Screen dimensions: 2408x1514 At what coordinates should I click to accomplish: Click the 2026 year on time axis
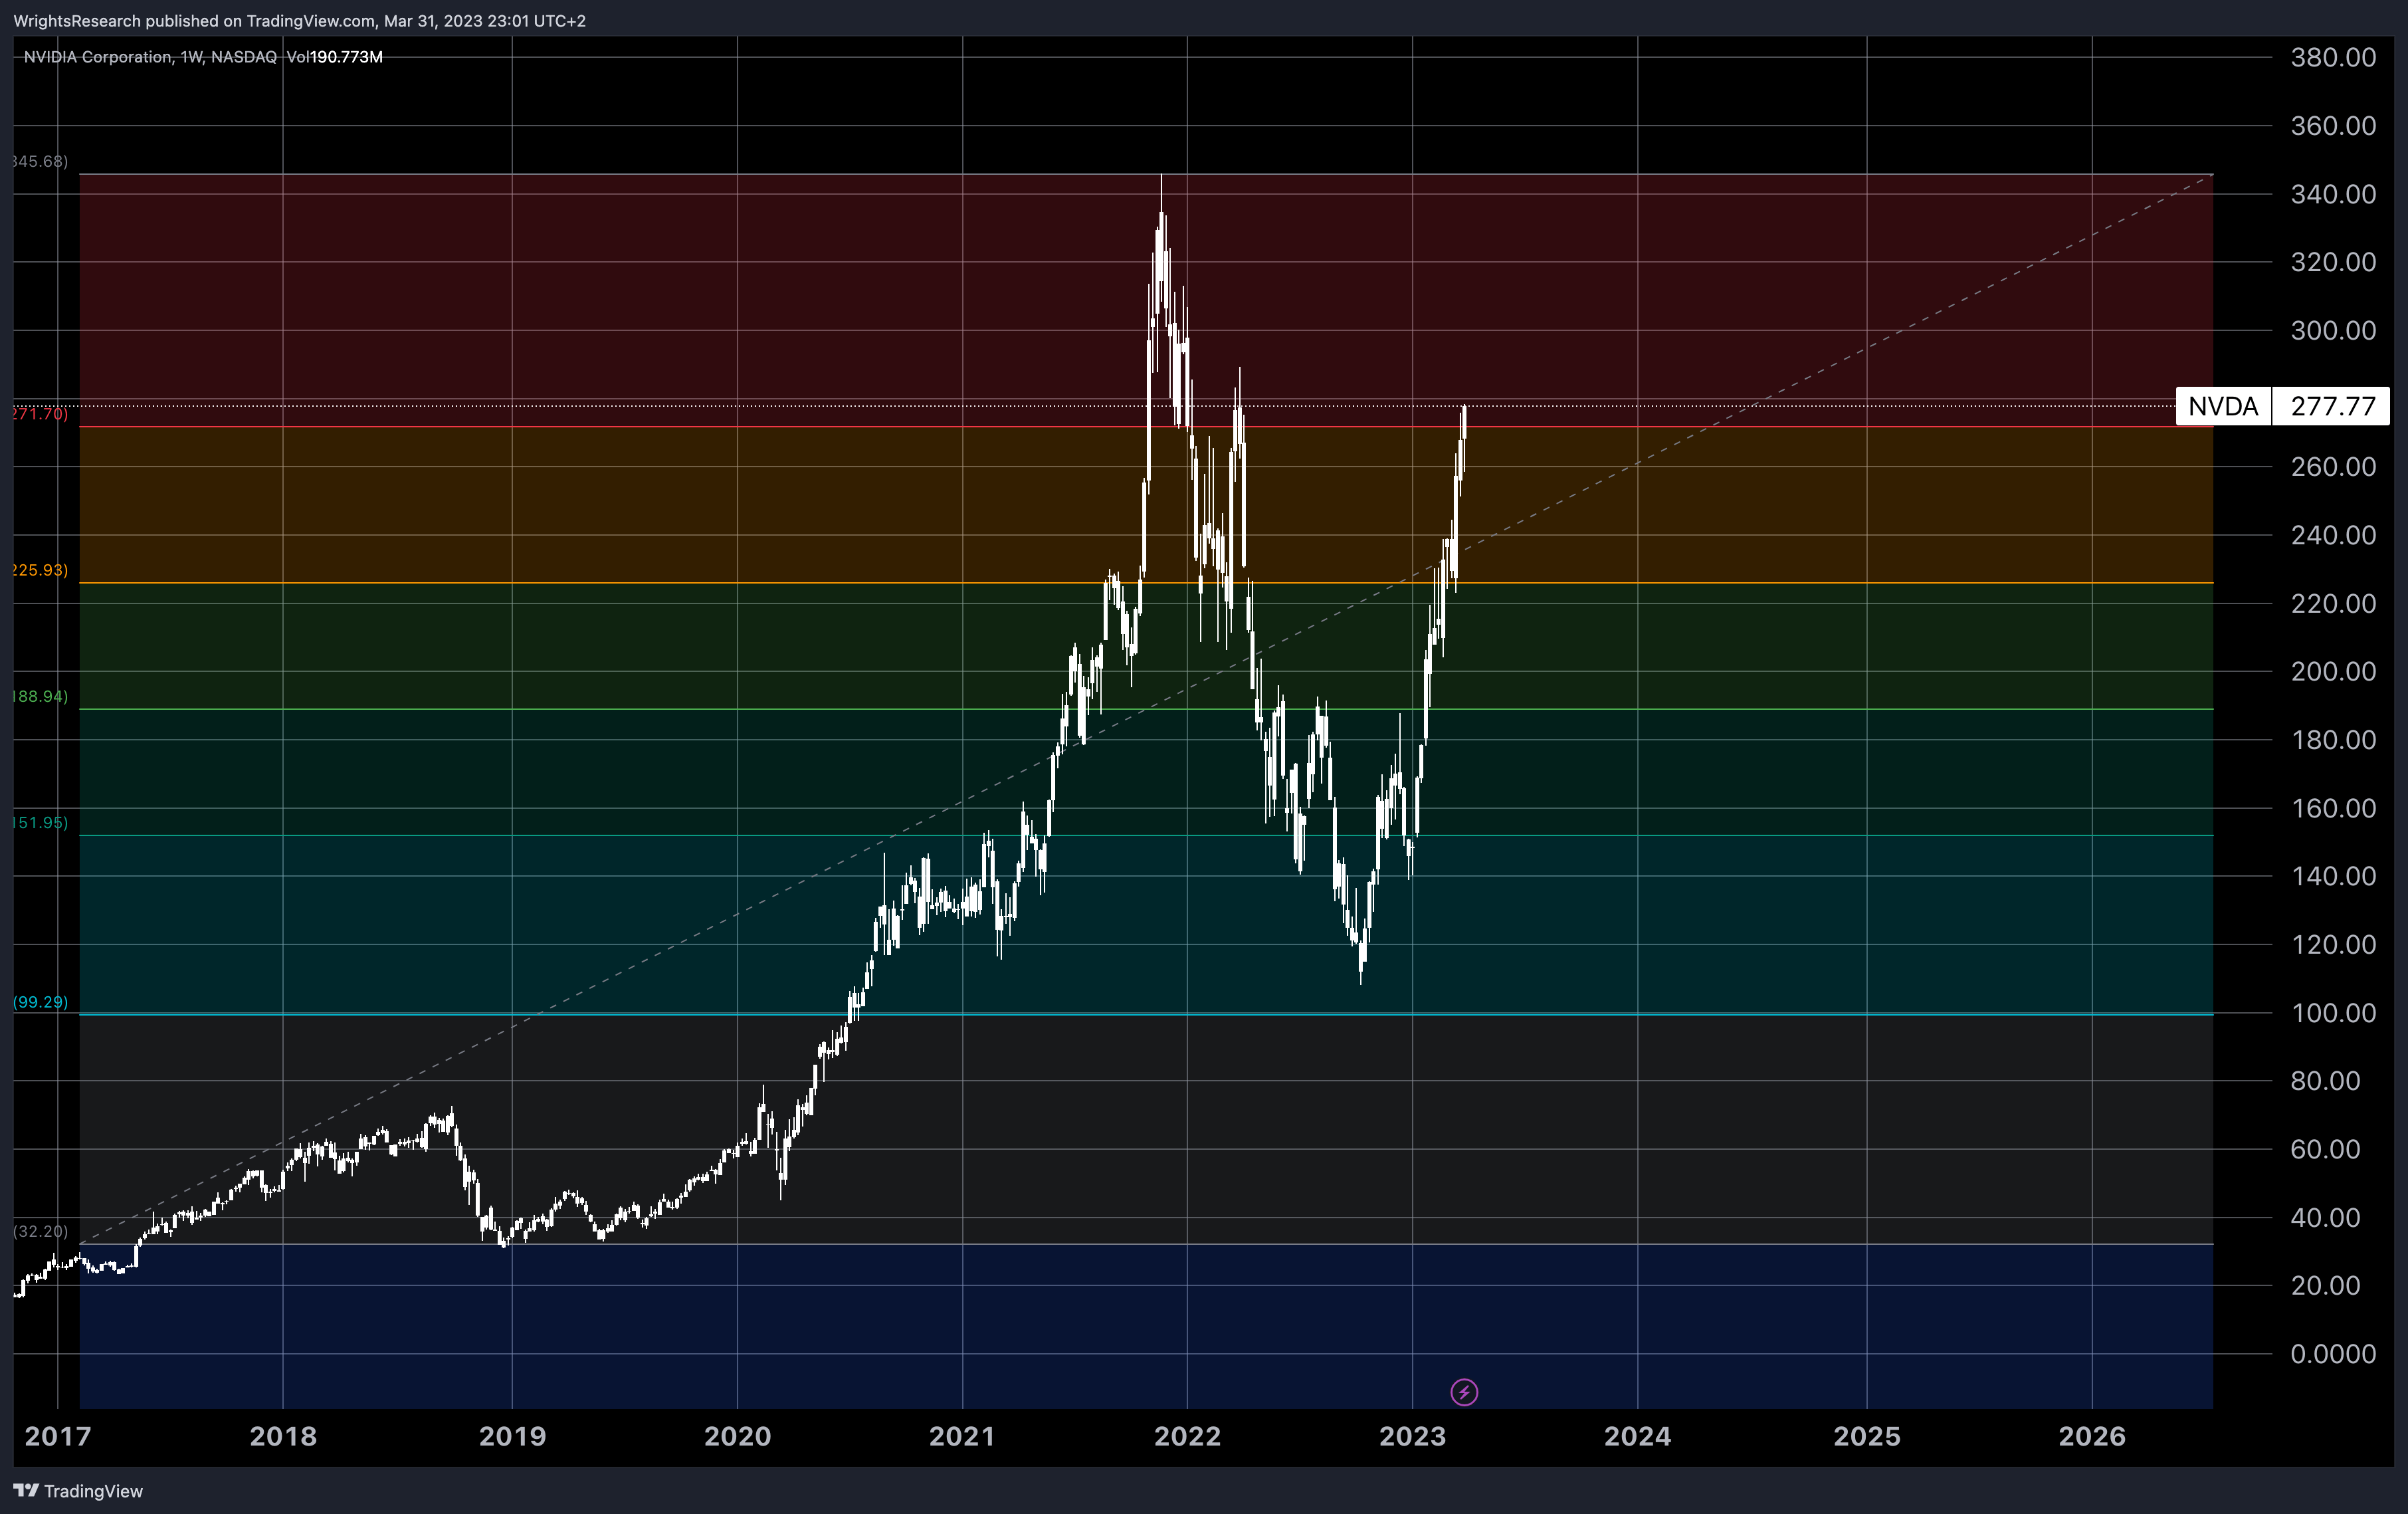pyautogui.click(x=2091, y=1437)
